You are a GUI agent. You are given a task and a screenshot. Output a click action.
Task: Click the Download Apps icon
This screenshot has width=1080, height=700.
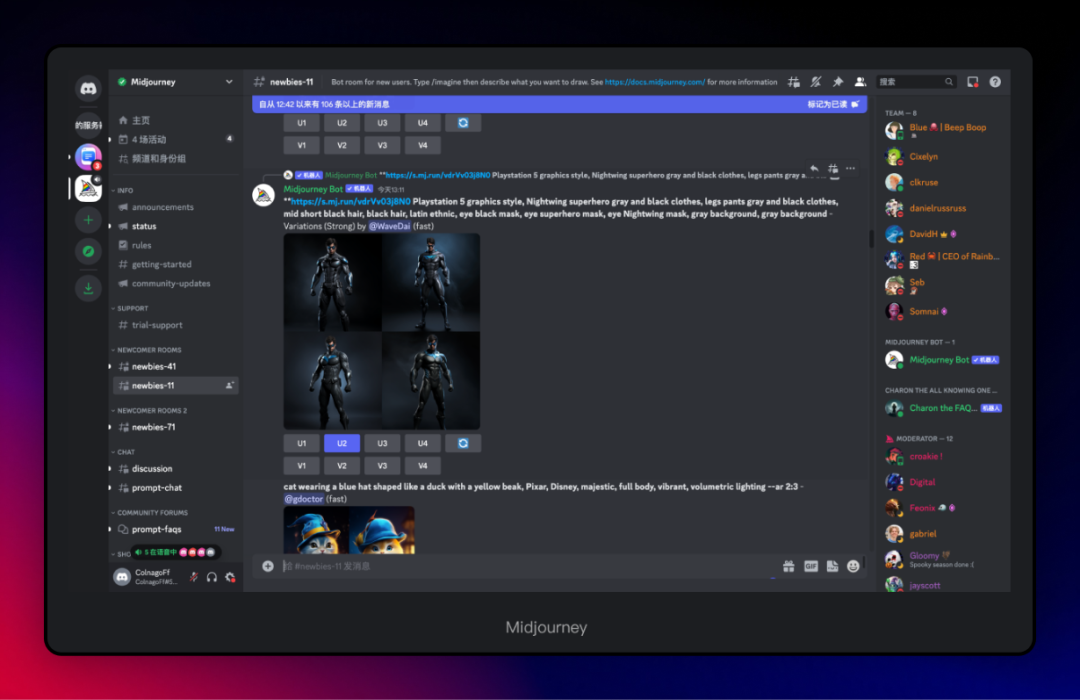(x=88, y=288)
